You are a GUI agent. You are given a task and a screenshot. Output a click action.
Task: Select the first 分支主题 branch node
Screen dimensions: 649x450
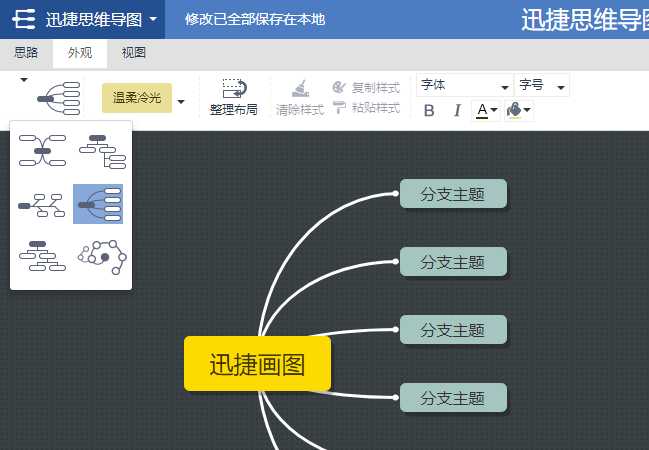pos(453,194)
